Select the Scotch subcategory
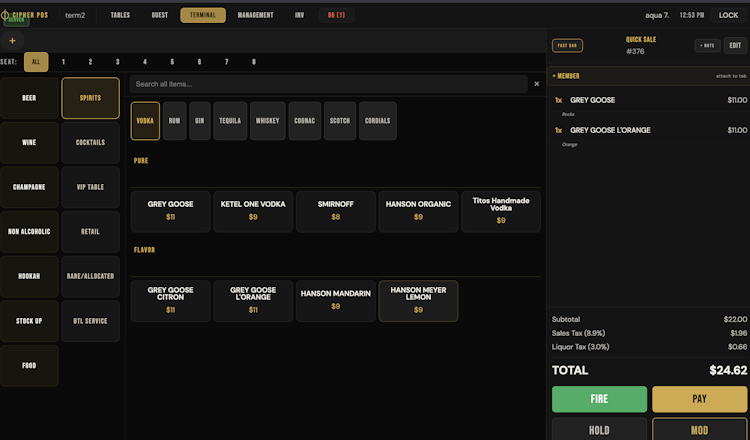 [340, 121]
